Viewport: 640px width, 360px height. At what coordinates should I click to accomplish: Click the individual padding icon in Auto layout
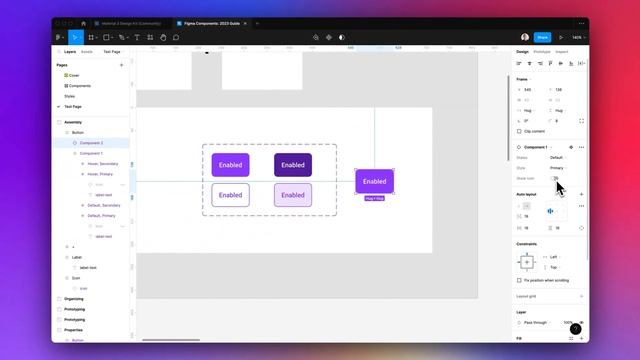point(581,228)
